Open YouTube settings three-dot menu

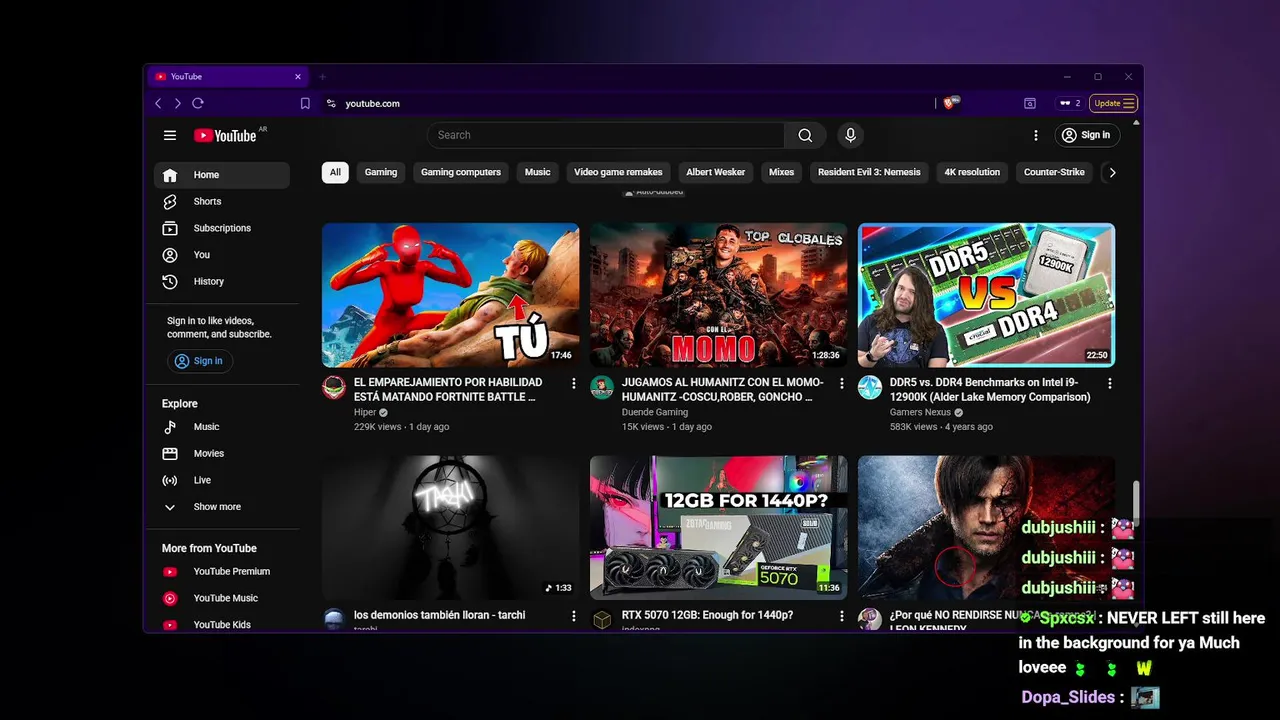(1036, 135)
